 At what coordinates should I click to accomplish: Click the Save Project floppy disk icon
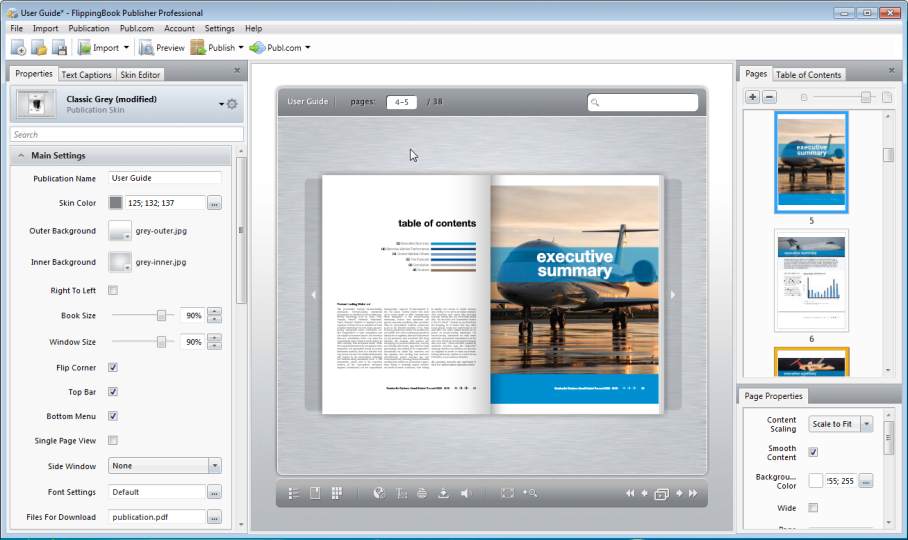point(59,48)
